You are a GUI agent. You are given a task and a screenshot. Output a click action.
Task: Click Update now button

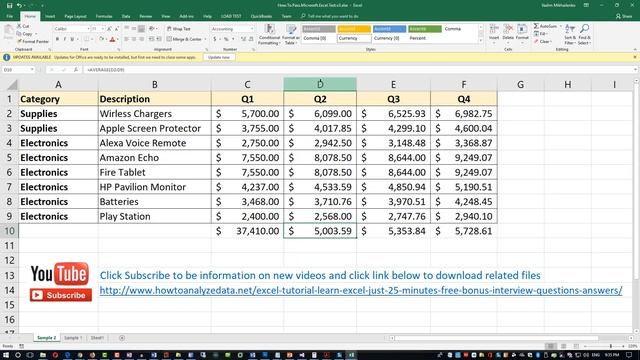[x=219, y=58]
